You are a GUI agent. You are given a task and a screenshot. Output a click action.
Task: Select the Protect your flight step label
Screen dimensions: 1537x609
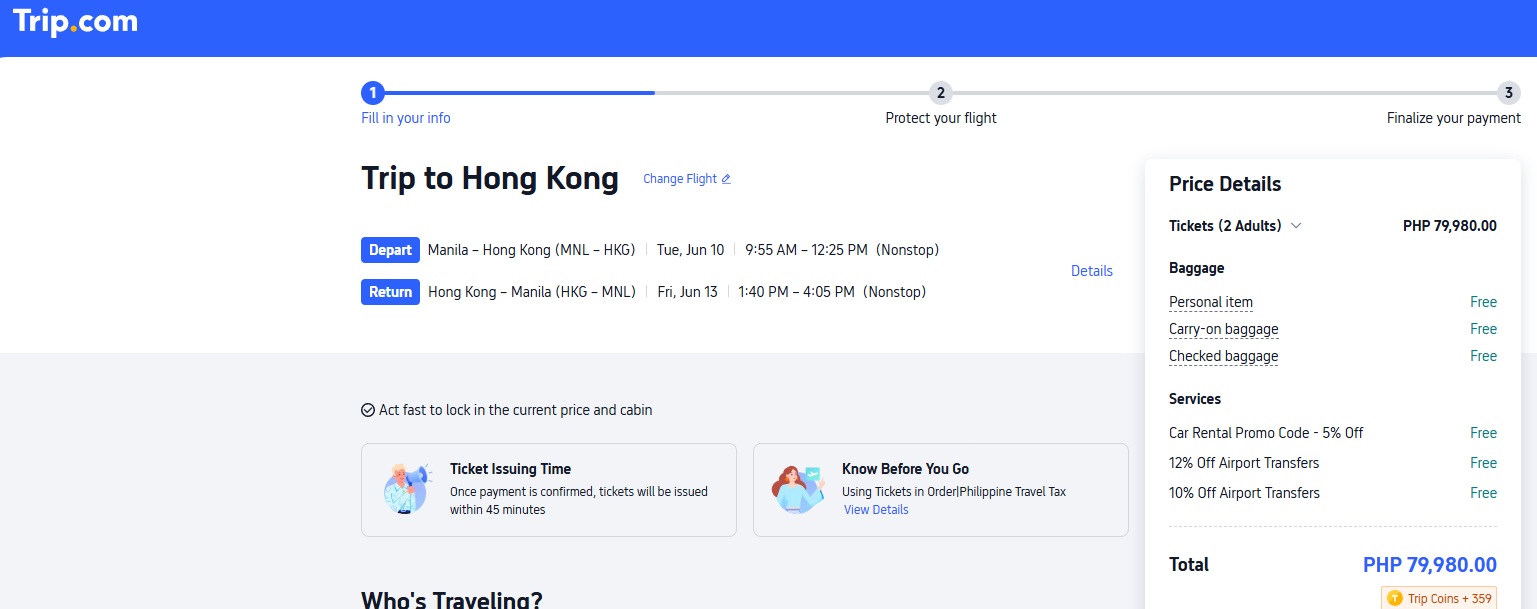pyautogui.click(x=941, y=118)
